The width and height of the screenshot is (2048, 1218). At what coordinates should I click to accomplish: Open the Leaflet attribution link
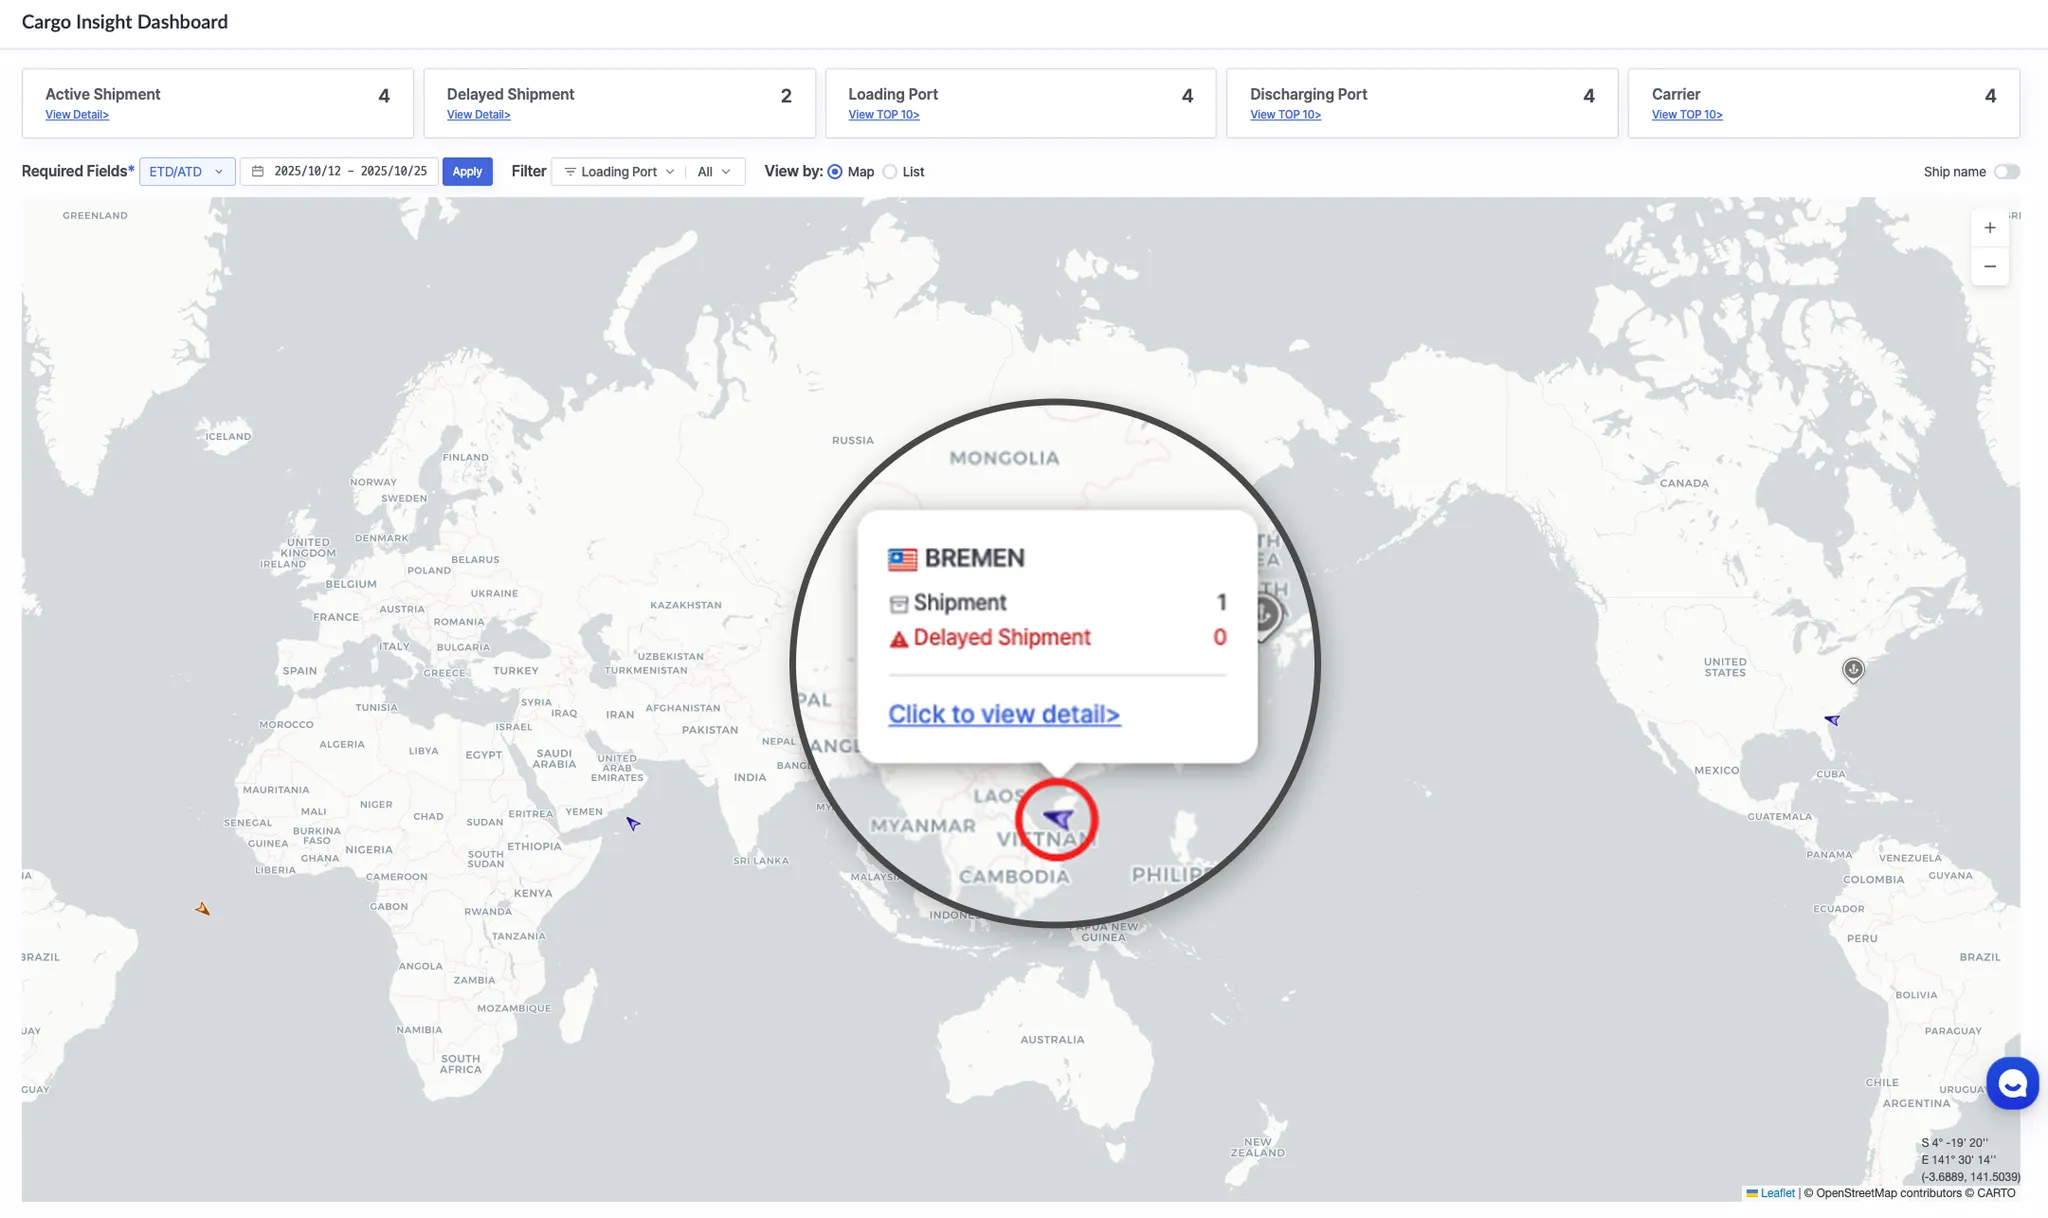pyautogui.click(x=1776, y=1193)
